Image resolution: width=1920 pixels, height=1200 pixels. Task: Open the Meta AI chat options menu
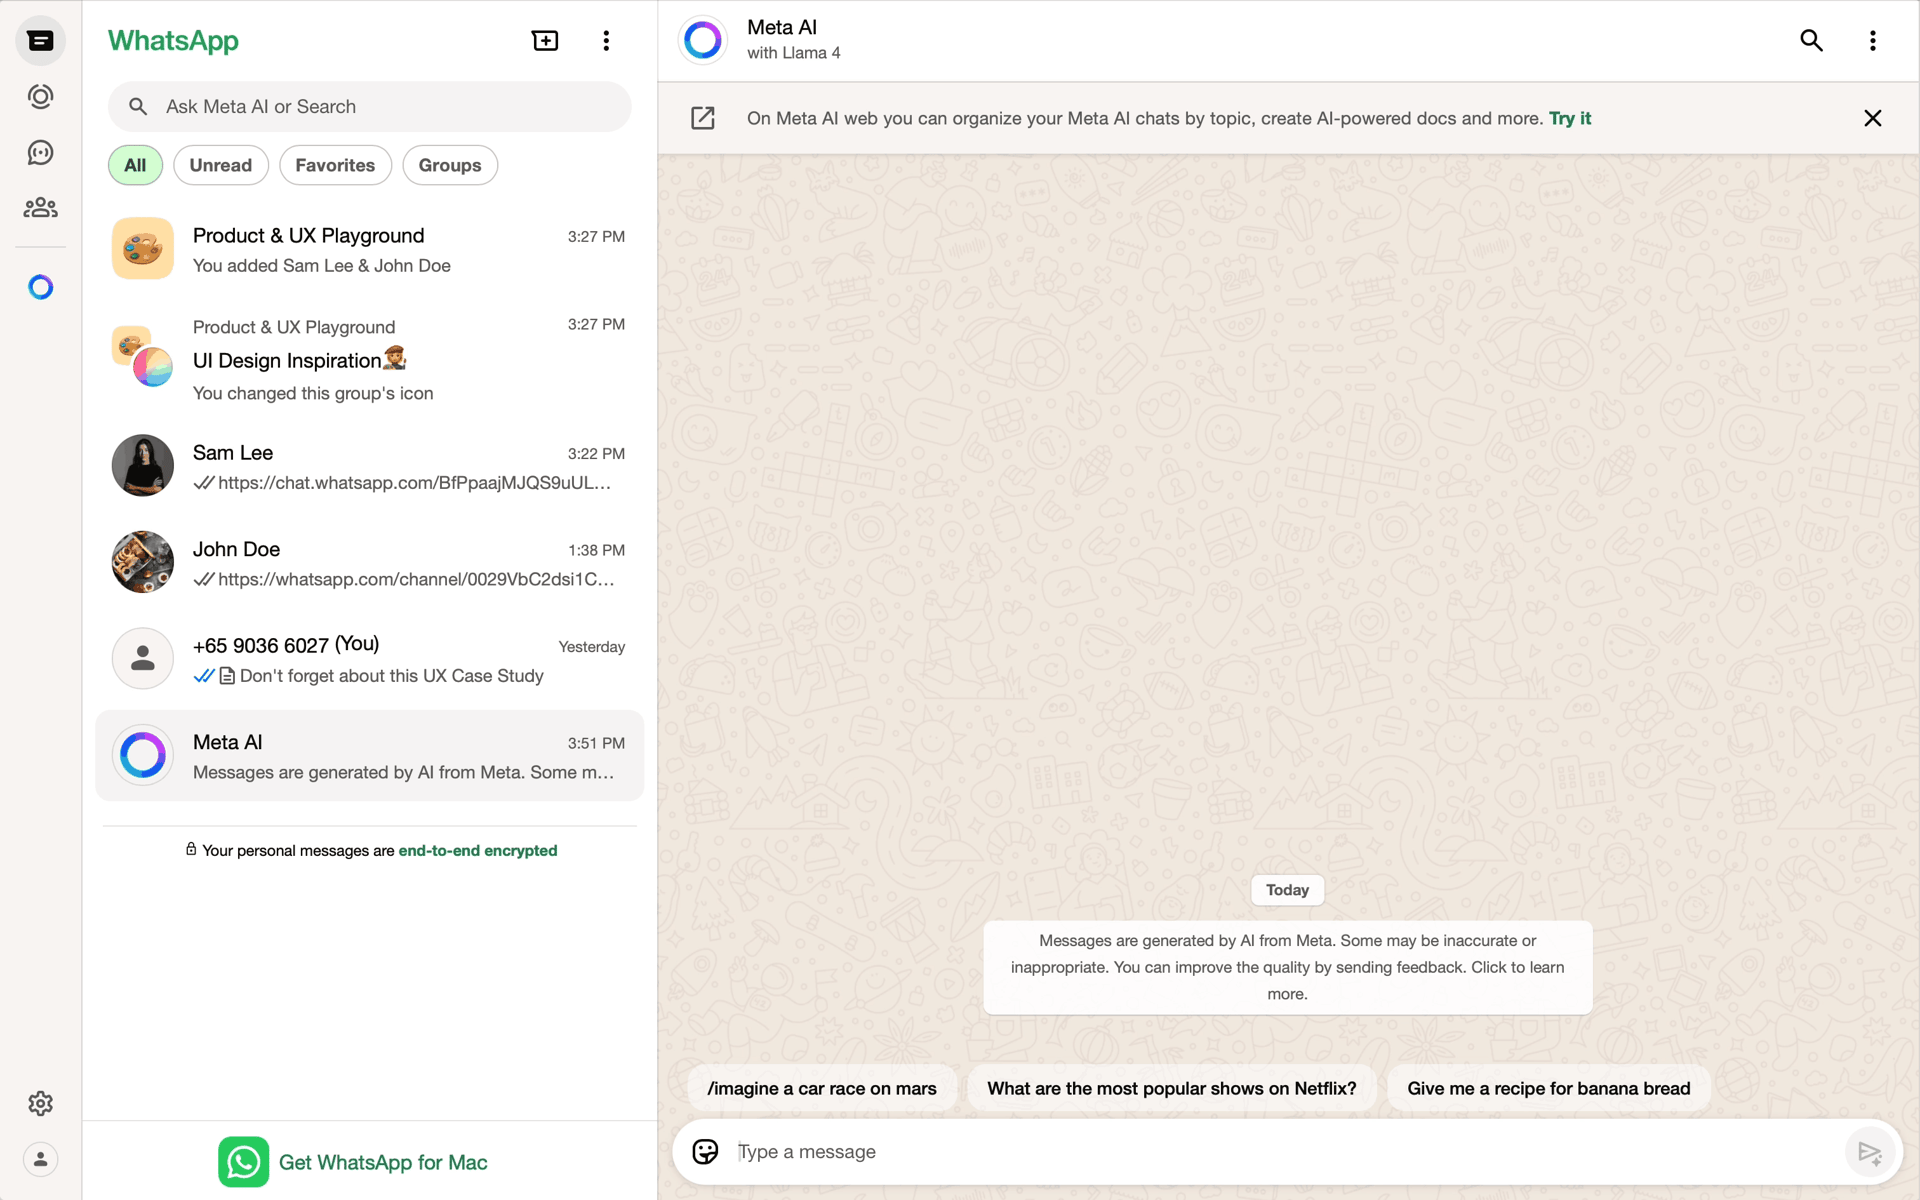coord(1873,40)
